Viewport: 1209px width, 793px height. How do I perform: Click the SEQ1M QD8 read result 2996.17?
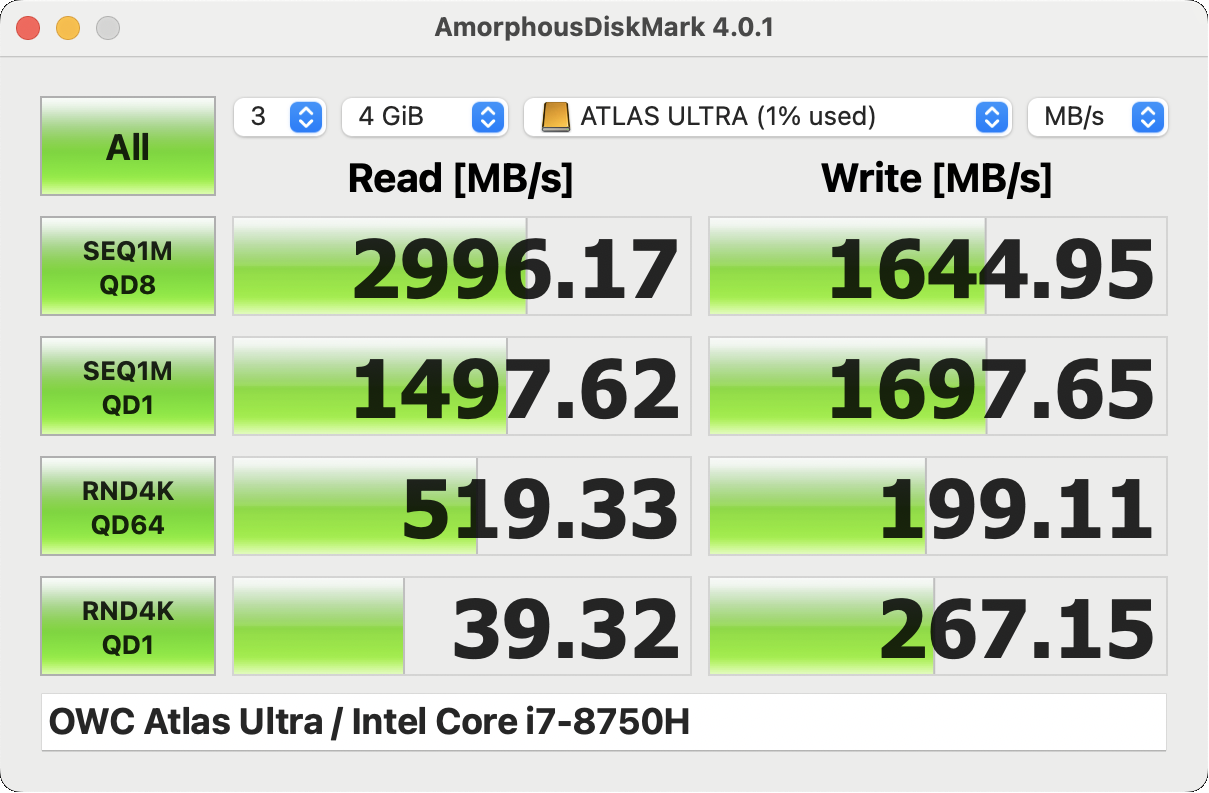point(462,267)
